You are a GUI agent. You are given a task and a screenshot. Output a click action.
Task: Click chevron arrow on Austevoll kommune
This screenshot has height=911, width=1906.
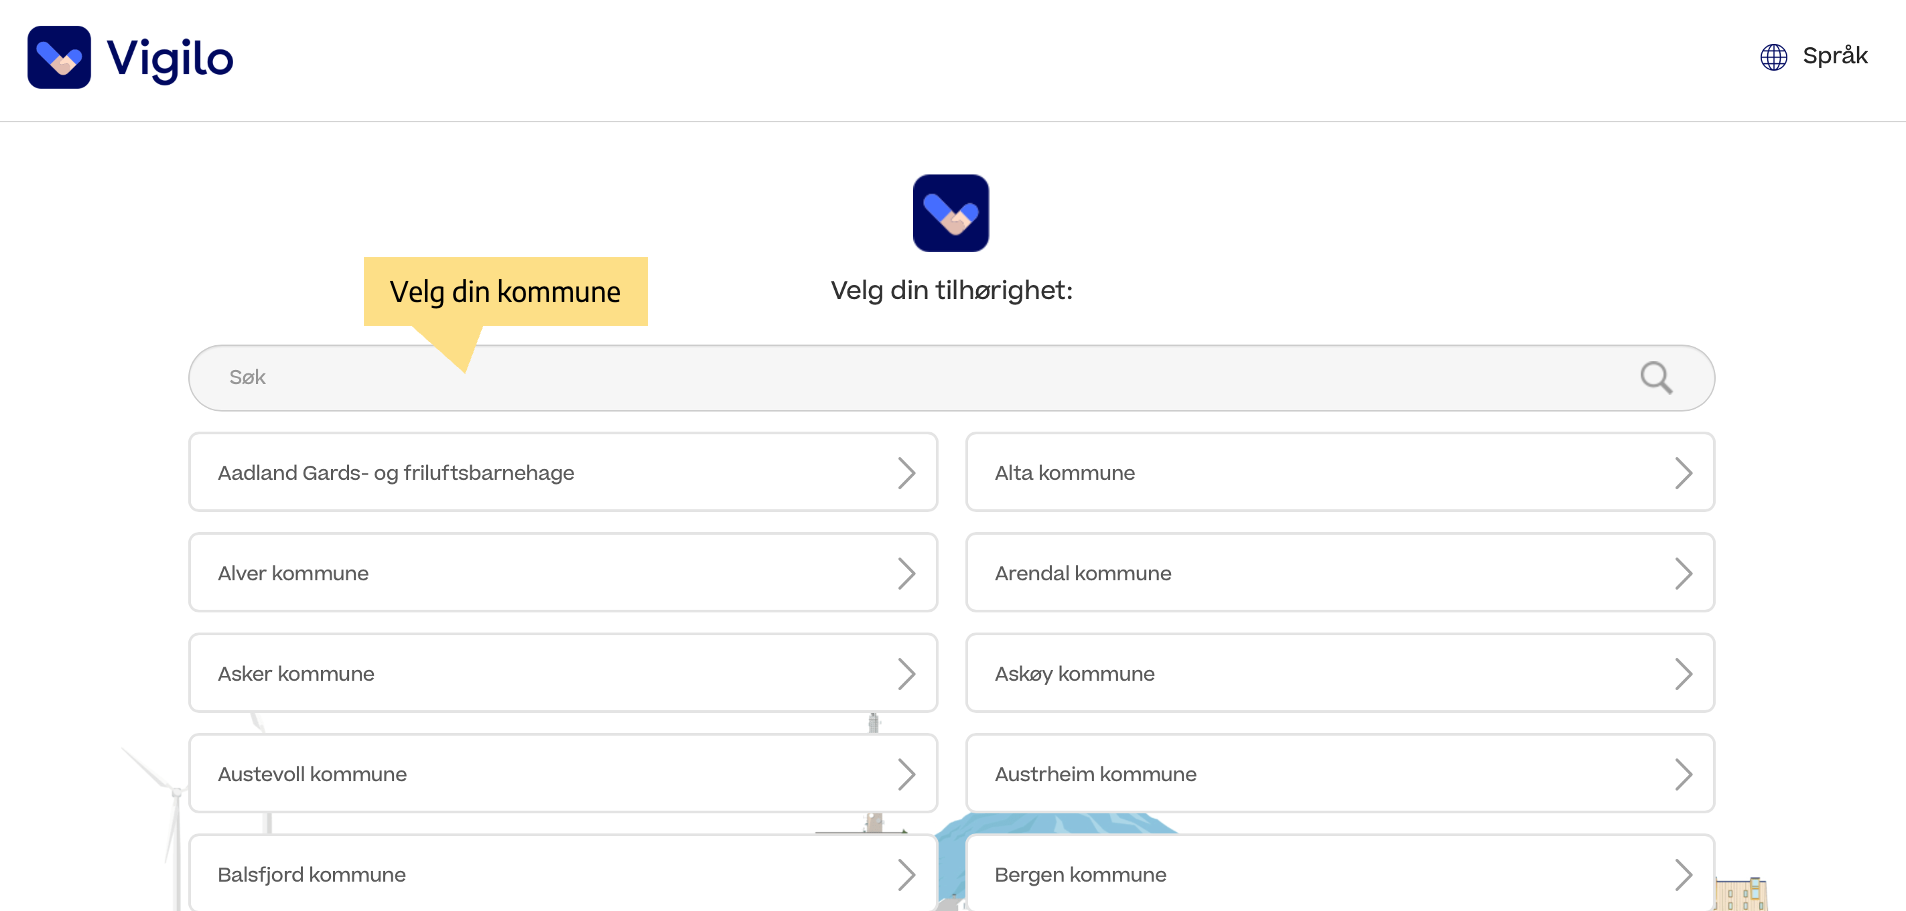coord(907,774)
